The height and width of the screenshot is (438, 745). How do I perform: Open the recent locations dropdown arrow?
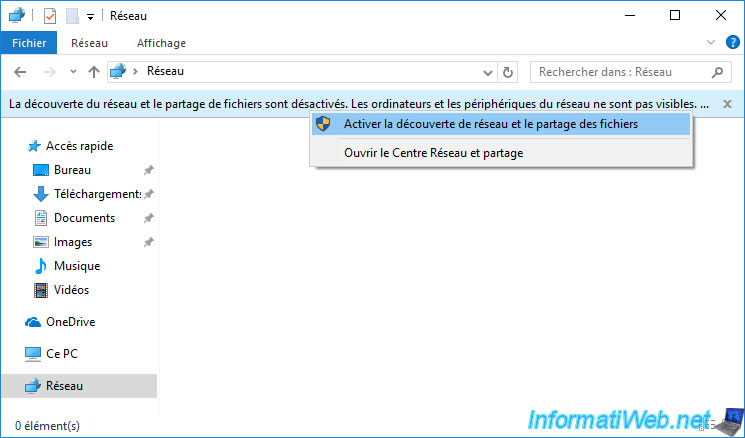[x=73, y=72]
